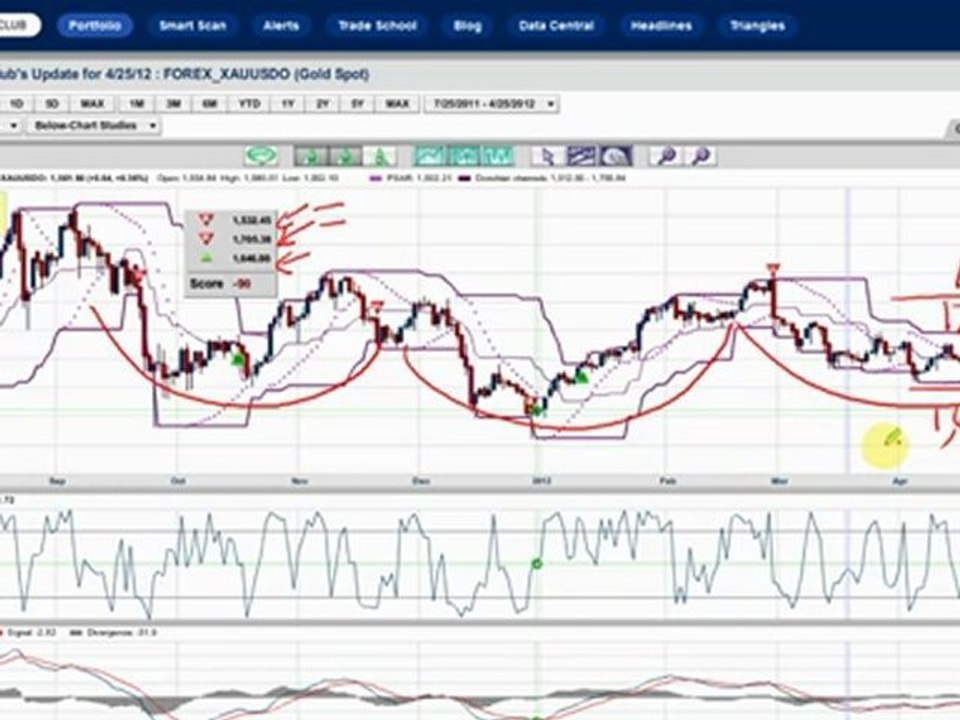Set chart range to 5Y
This screenshot has height=720, width=960.
click(358, 103)
